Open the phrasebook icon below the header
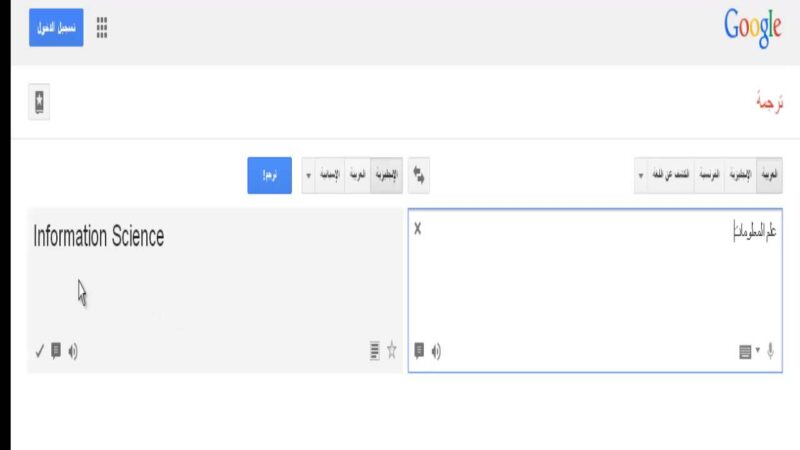The height and width of the screenshot is (450, 800). [x=39, y=102]
